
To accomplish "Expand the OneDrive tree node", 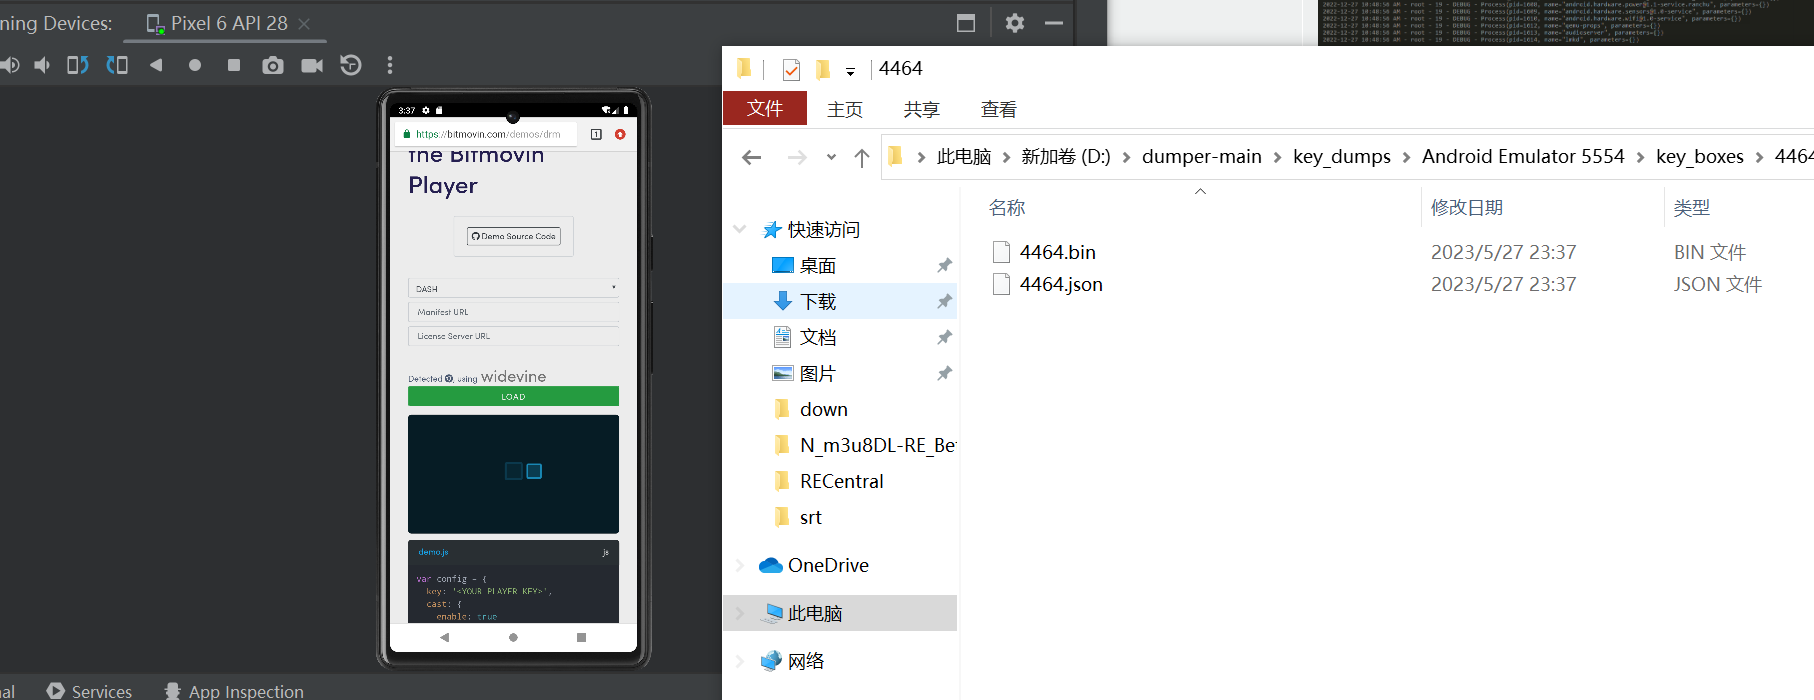I will [x=740, y=565].
